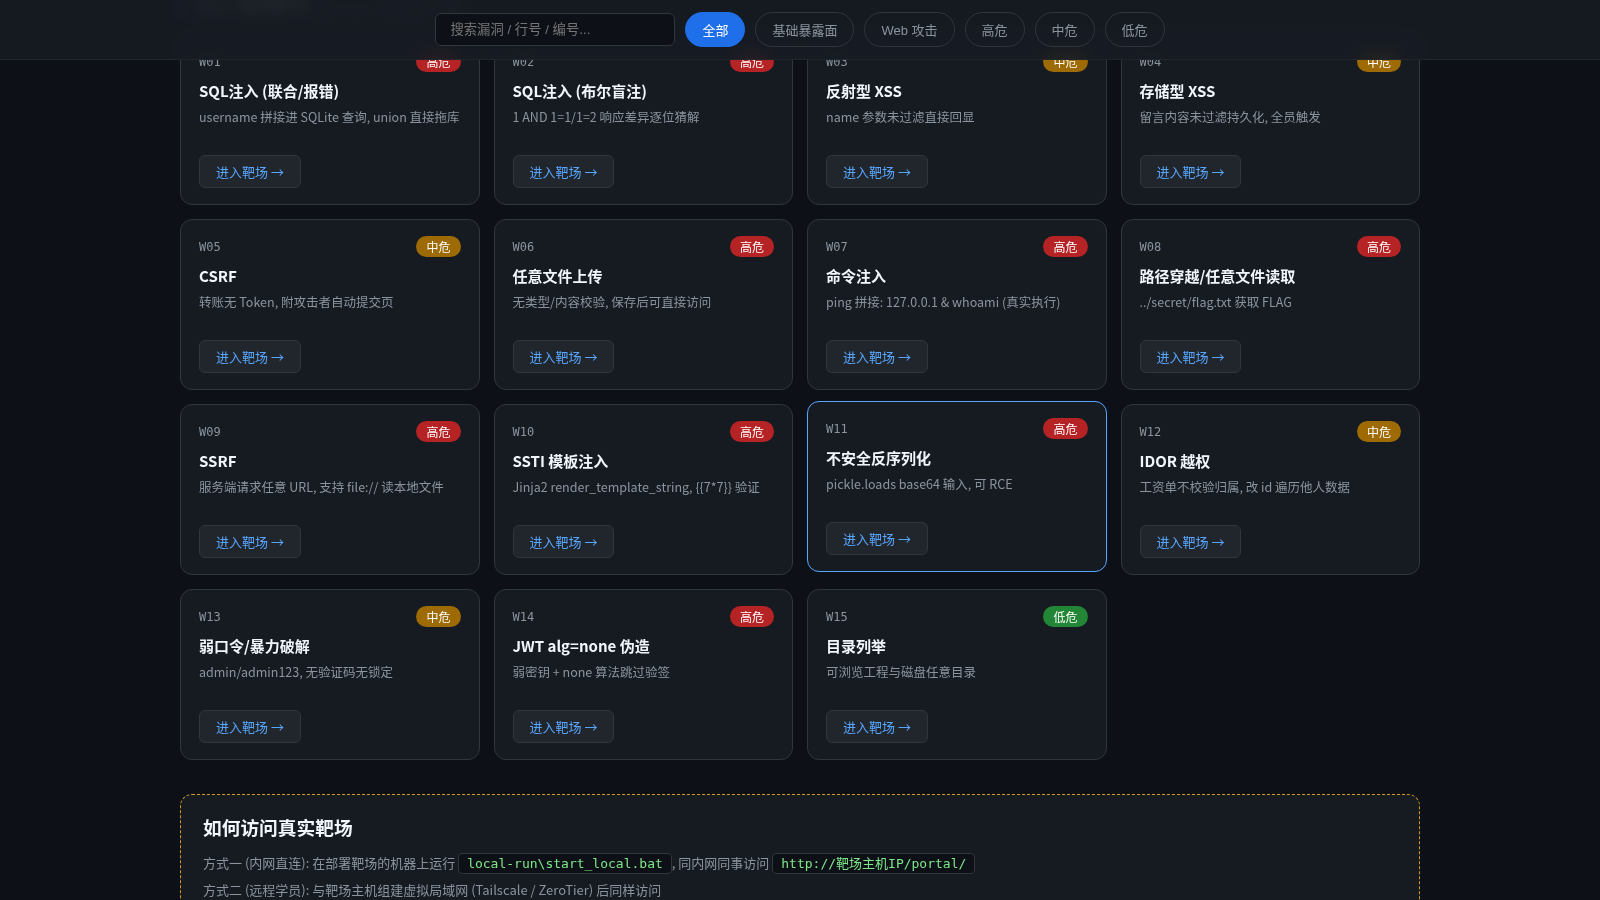
Task: Enter the SQL注入 (布尔盲注) lab
Action: tap(563, 172)
